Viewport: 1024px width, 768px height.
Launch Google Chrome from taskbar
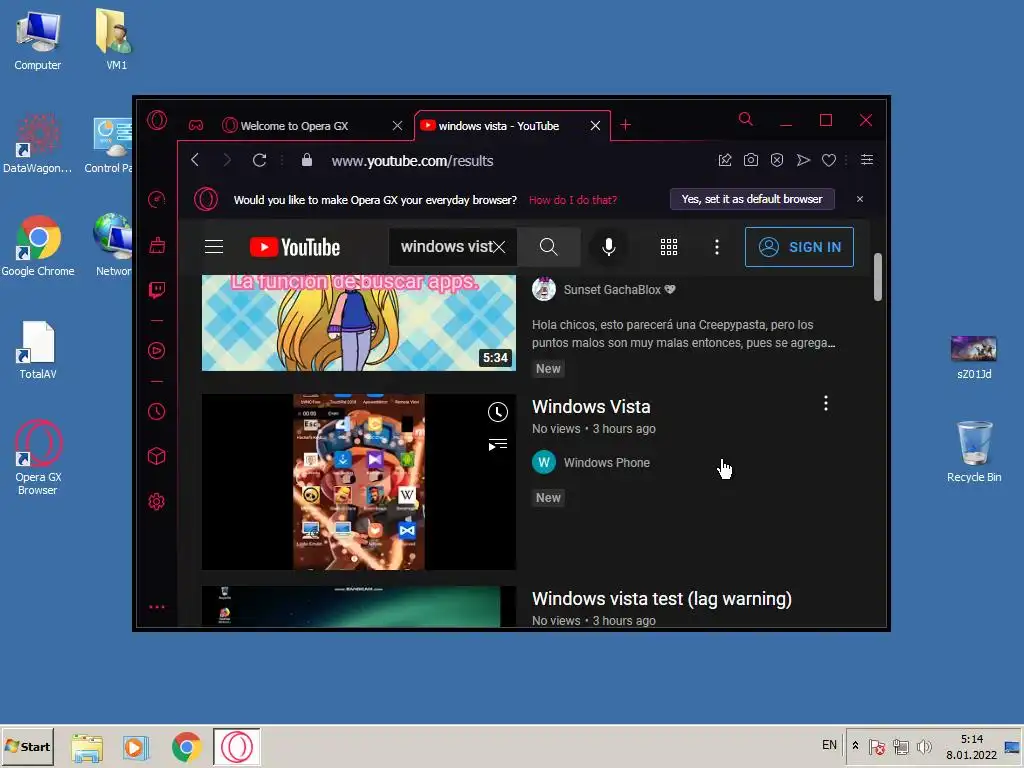[x=186, y=747]
